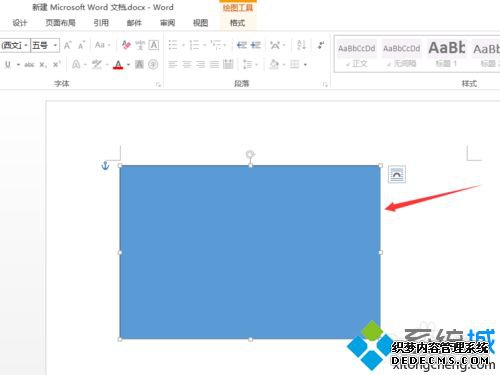Click the Shrink Font icon
500x375 pixels.
pyautogui.click(x=81, y=45)
